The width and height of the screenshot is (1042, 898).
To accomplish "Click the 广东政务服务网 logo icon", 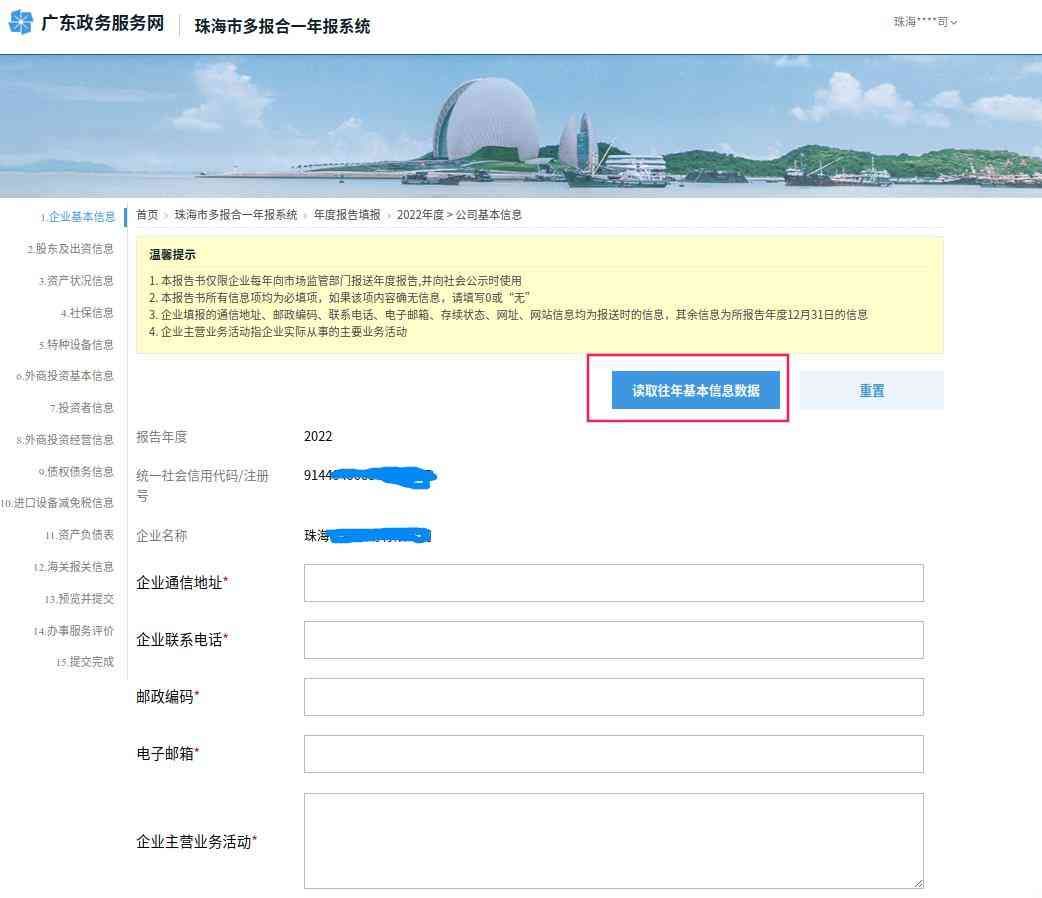I will 20,23.
